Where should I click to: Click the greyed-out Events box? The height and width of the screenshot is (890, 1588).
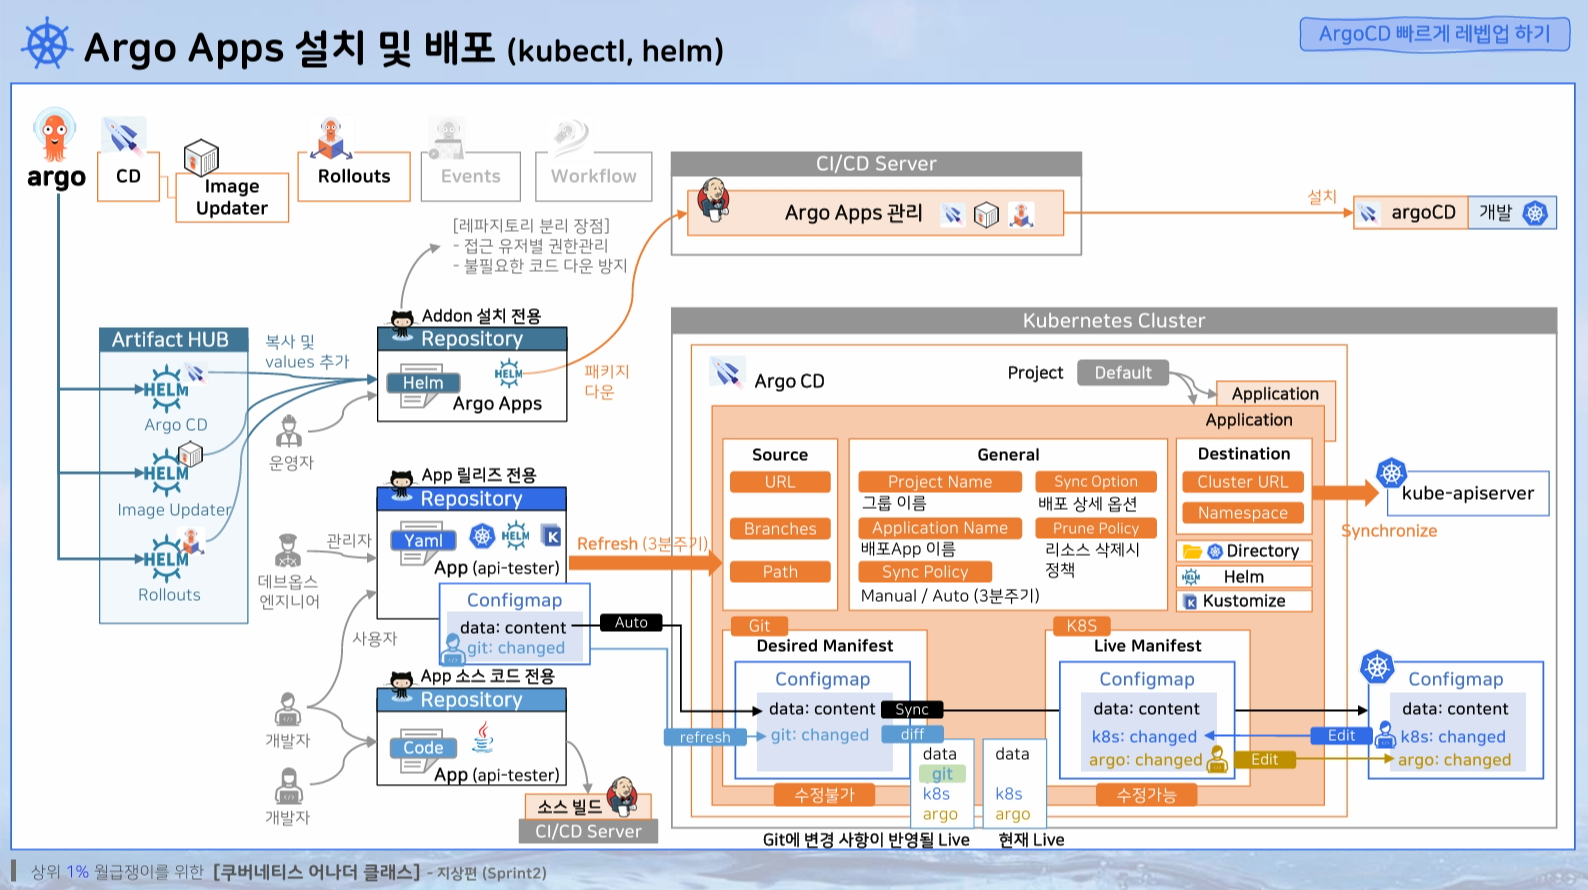[471, 177]
